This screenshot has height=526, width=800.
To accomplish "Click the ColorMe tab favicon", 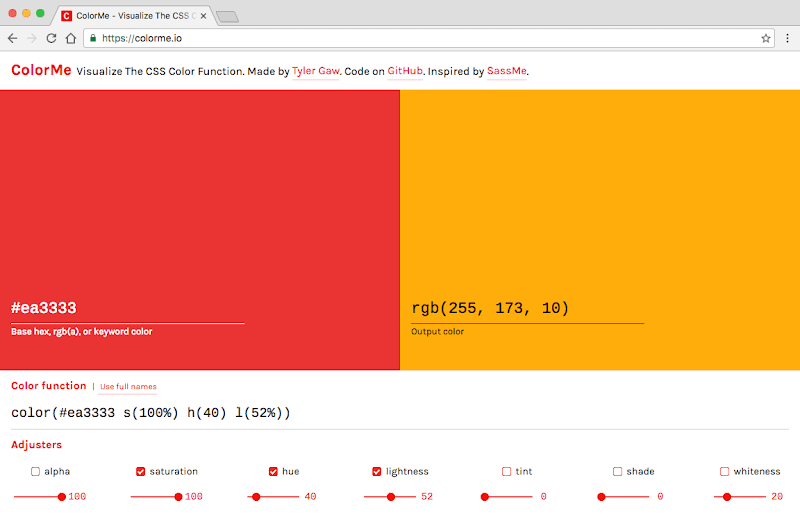I will point(66,16).
